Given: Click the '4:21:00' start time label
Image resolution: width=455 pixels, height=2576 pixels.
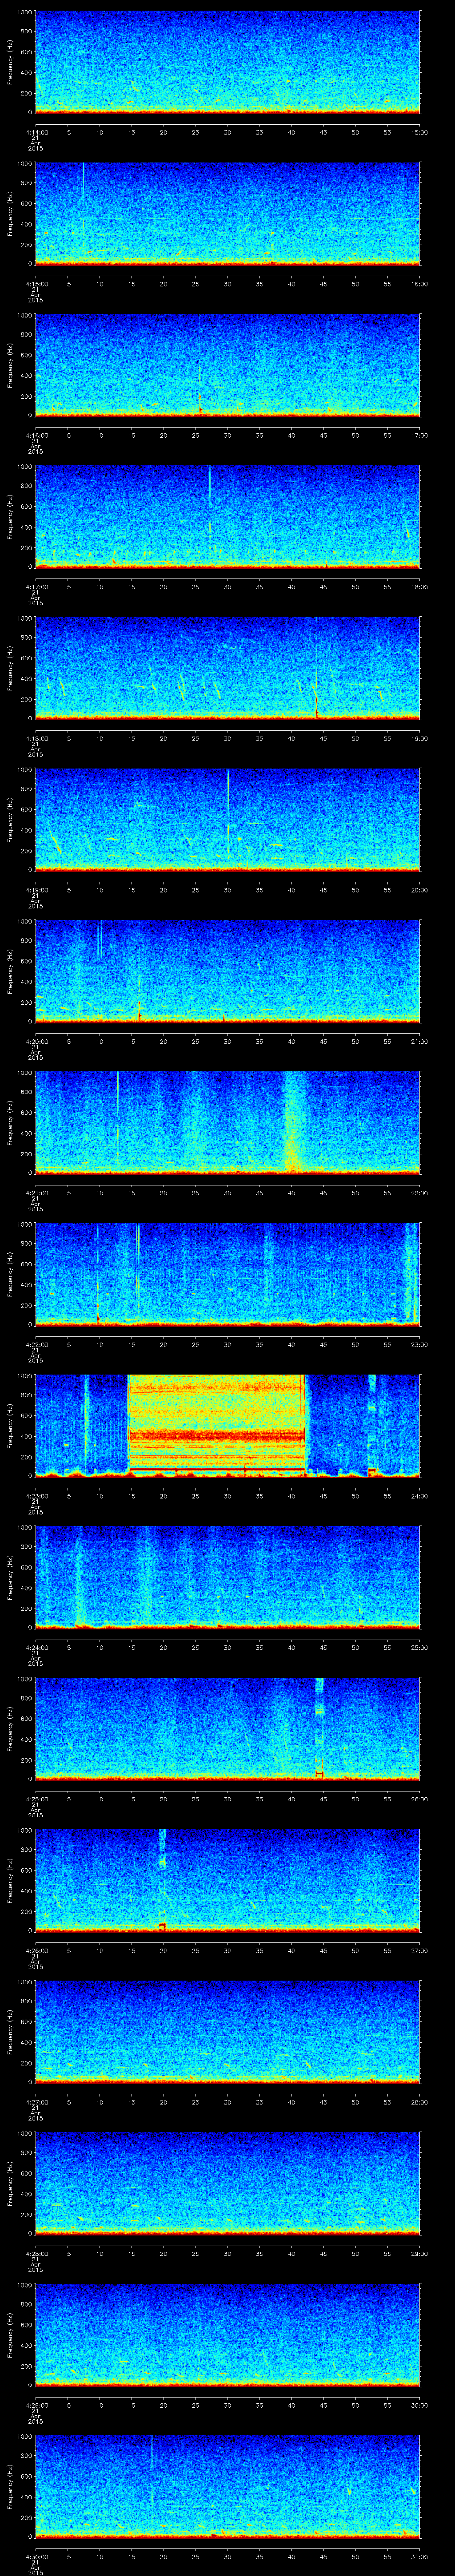Looking at the screenshot, I should tap(36, 1193).
